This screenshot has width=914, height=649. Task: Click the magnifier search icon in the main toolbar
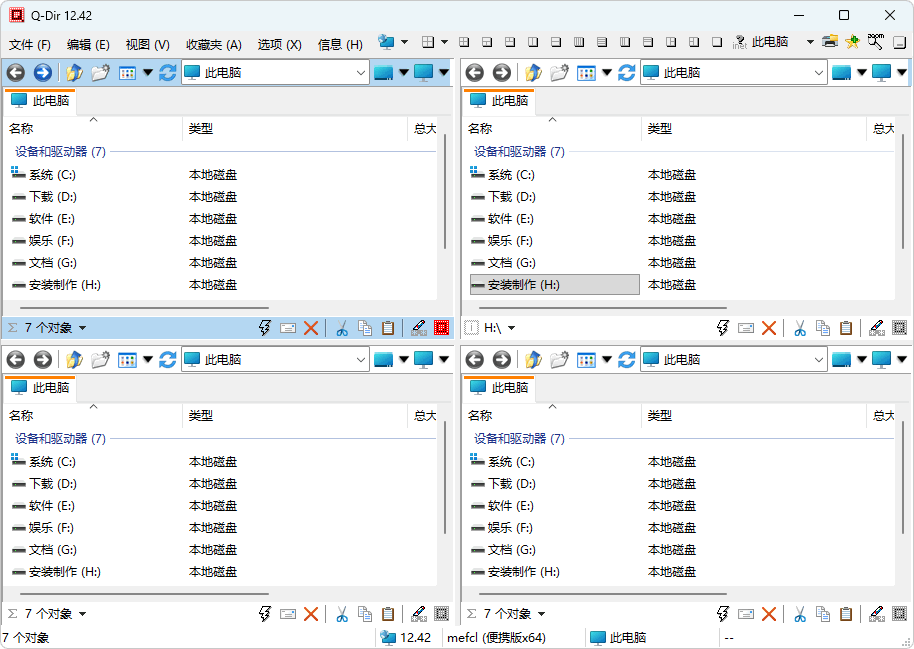tap(876, 42)
